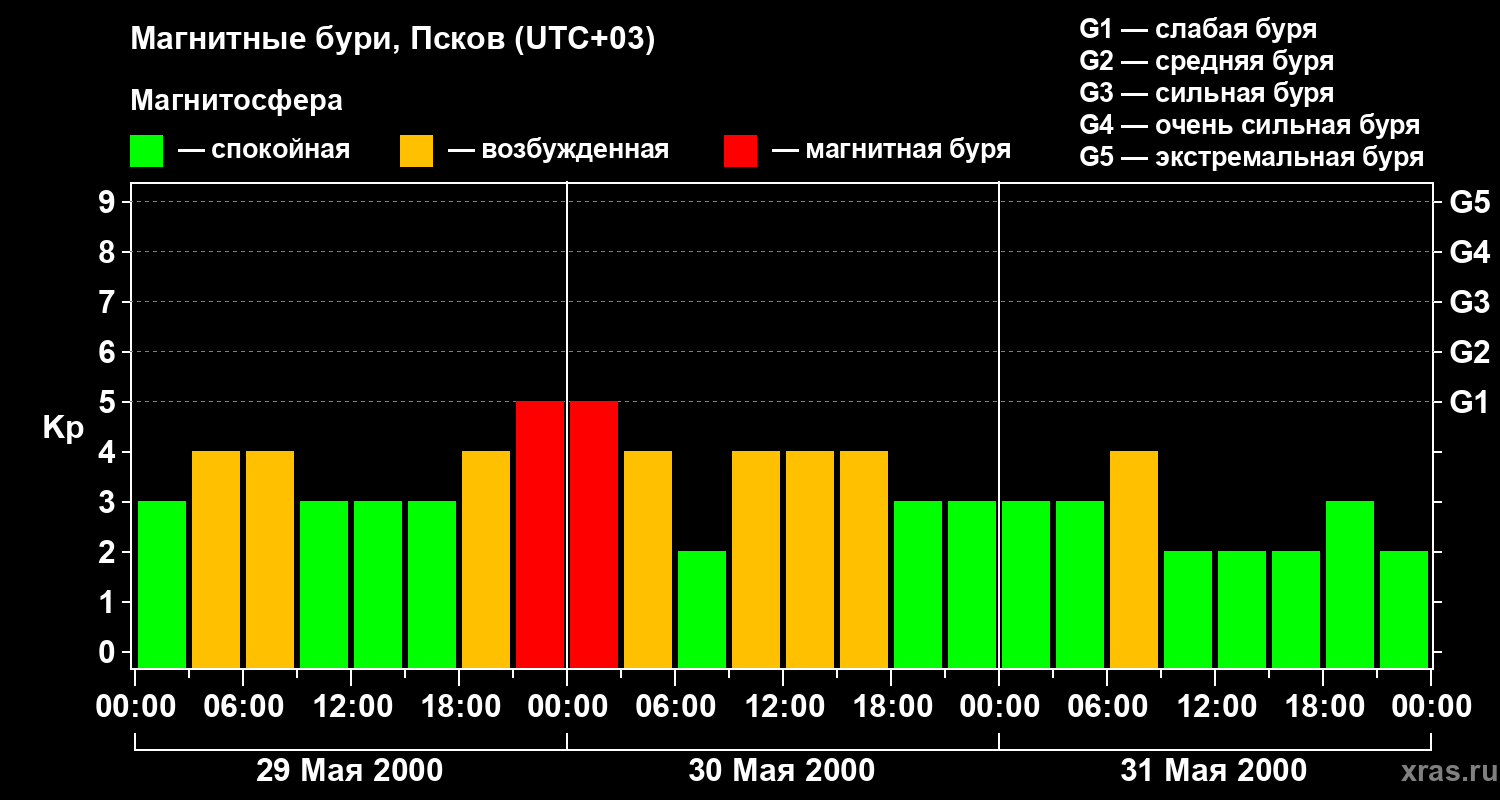Click the Kp axis label
The width and height of the screenshot is (1500, 800).
click(63, 428)
